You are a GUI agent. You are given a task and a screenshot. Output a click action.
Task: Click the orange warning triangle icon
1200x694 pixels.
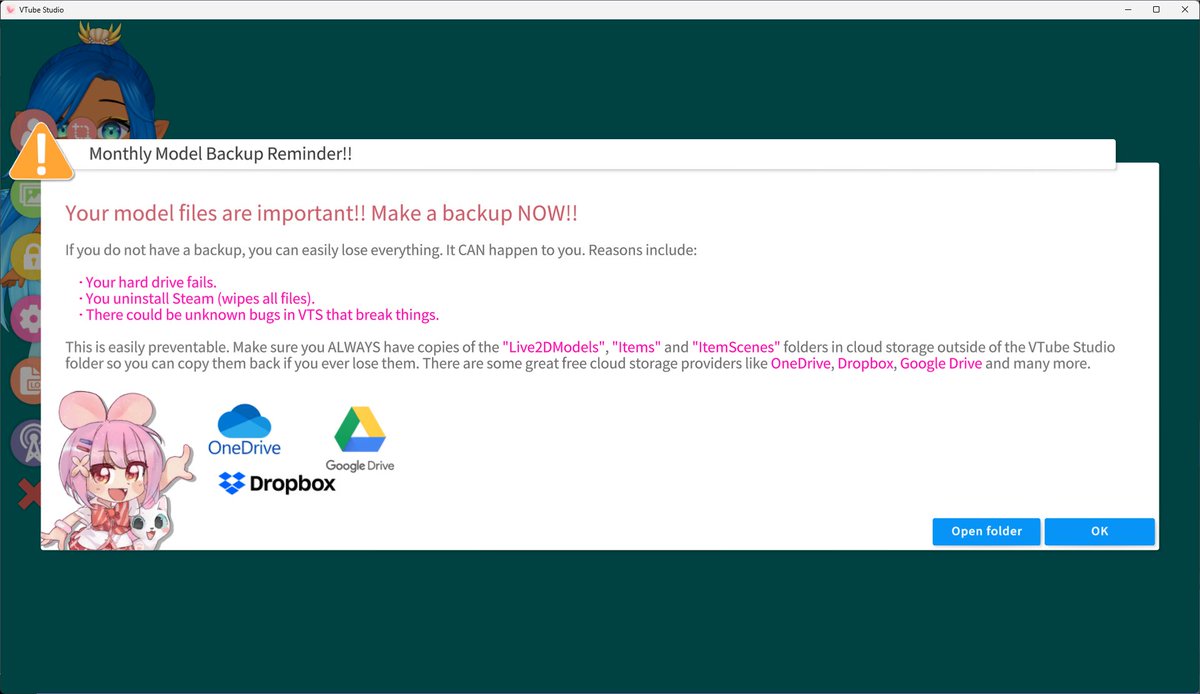(x=41, y=154)
